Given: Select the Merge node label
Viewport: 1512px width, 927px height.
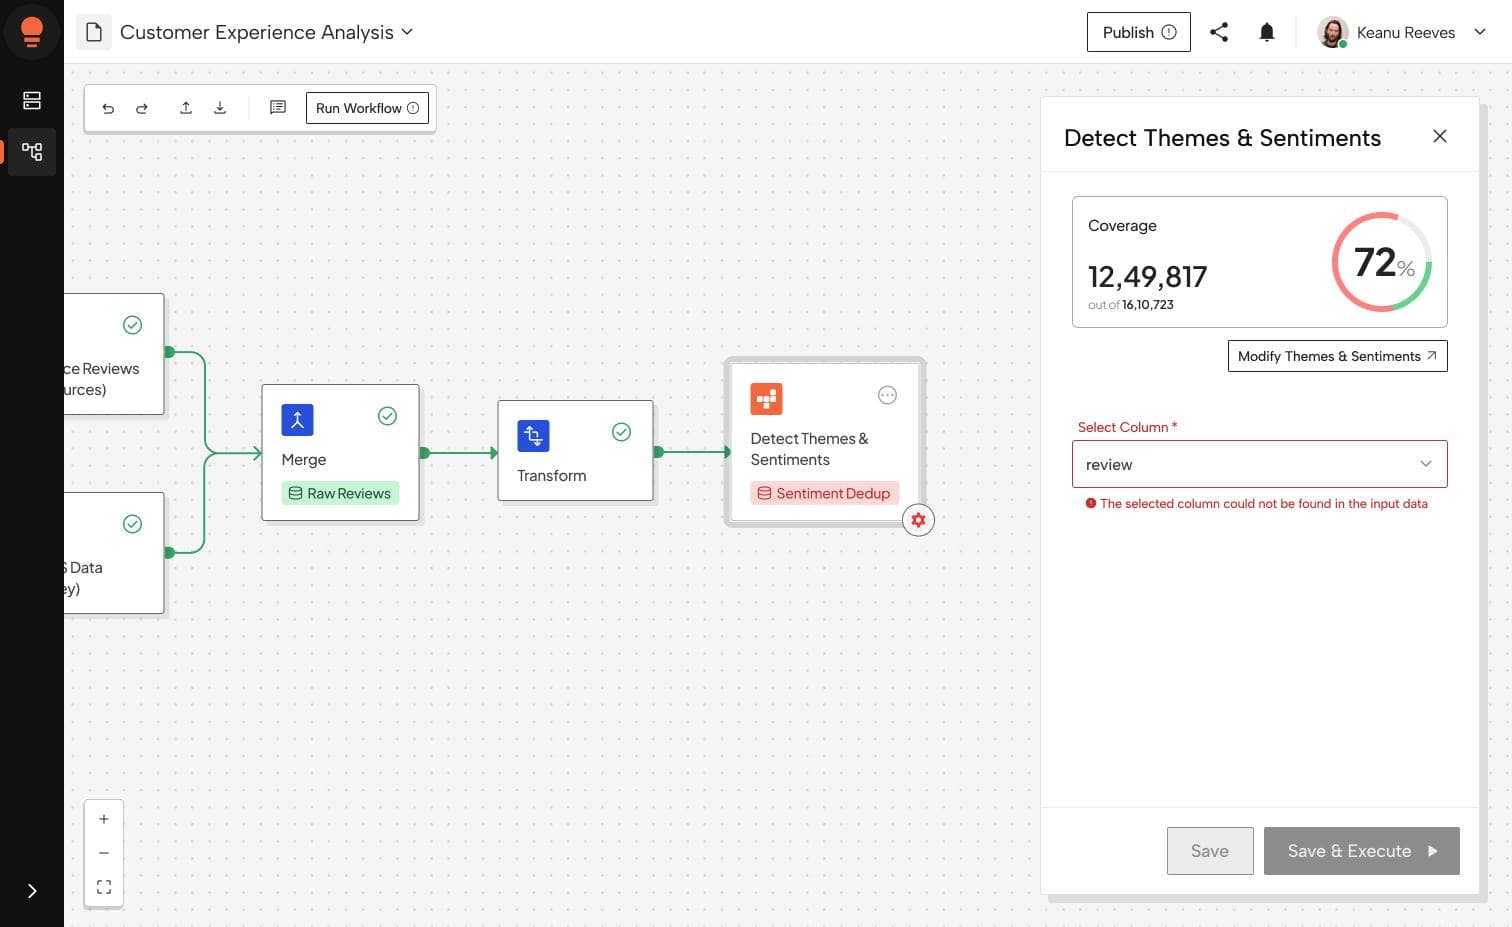Looking at the screenshot, I should (x=304, y=460).
